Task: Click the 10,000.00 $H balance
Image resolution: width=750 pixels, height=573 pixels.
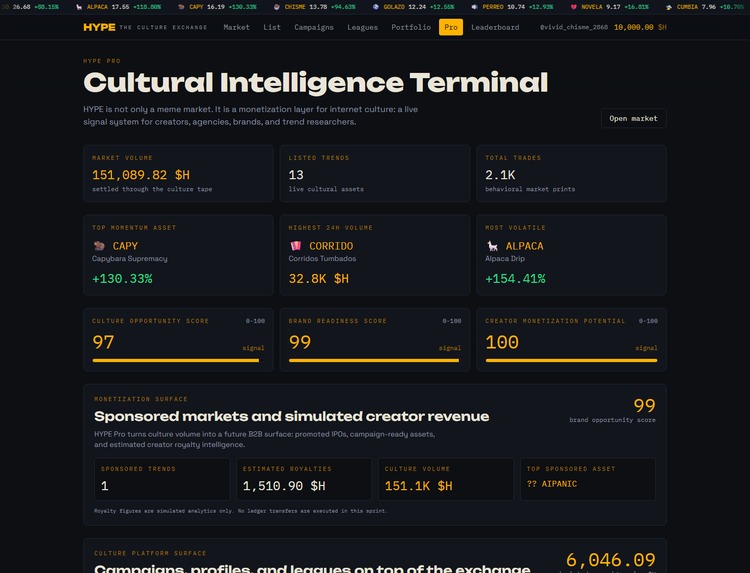Action: click(x=640, y=27)
